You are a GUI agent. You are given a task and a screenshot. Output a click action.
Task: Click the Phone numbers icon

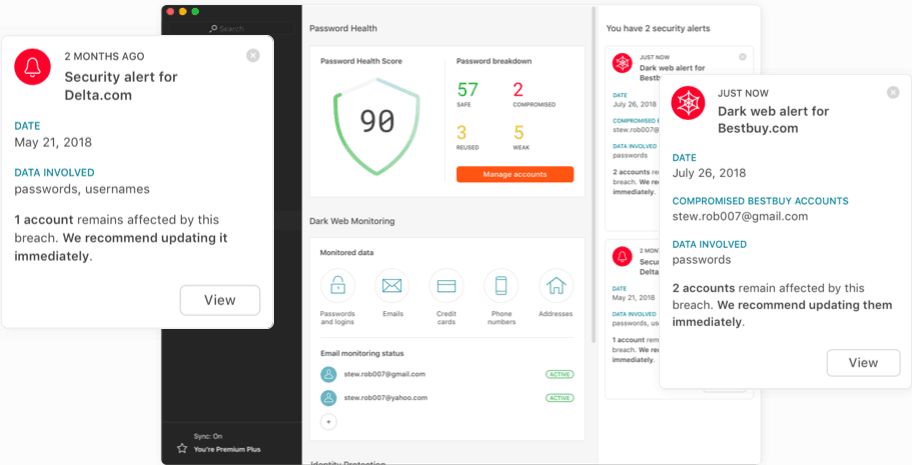[x=501, y=286]
